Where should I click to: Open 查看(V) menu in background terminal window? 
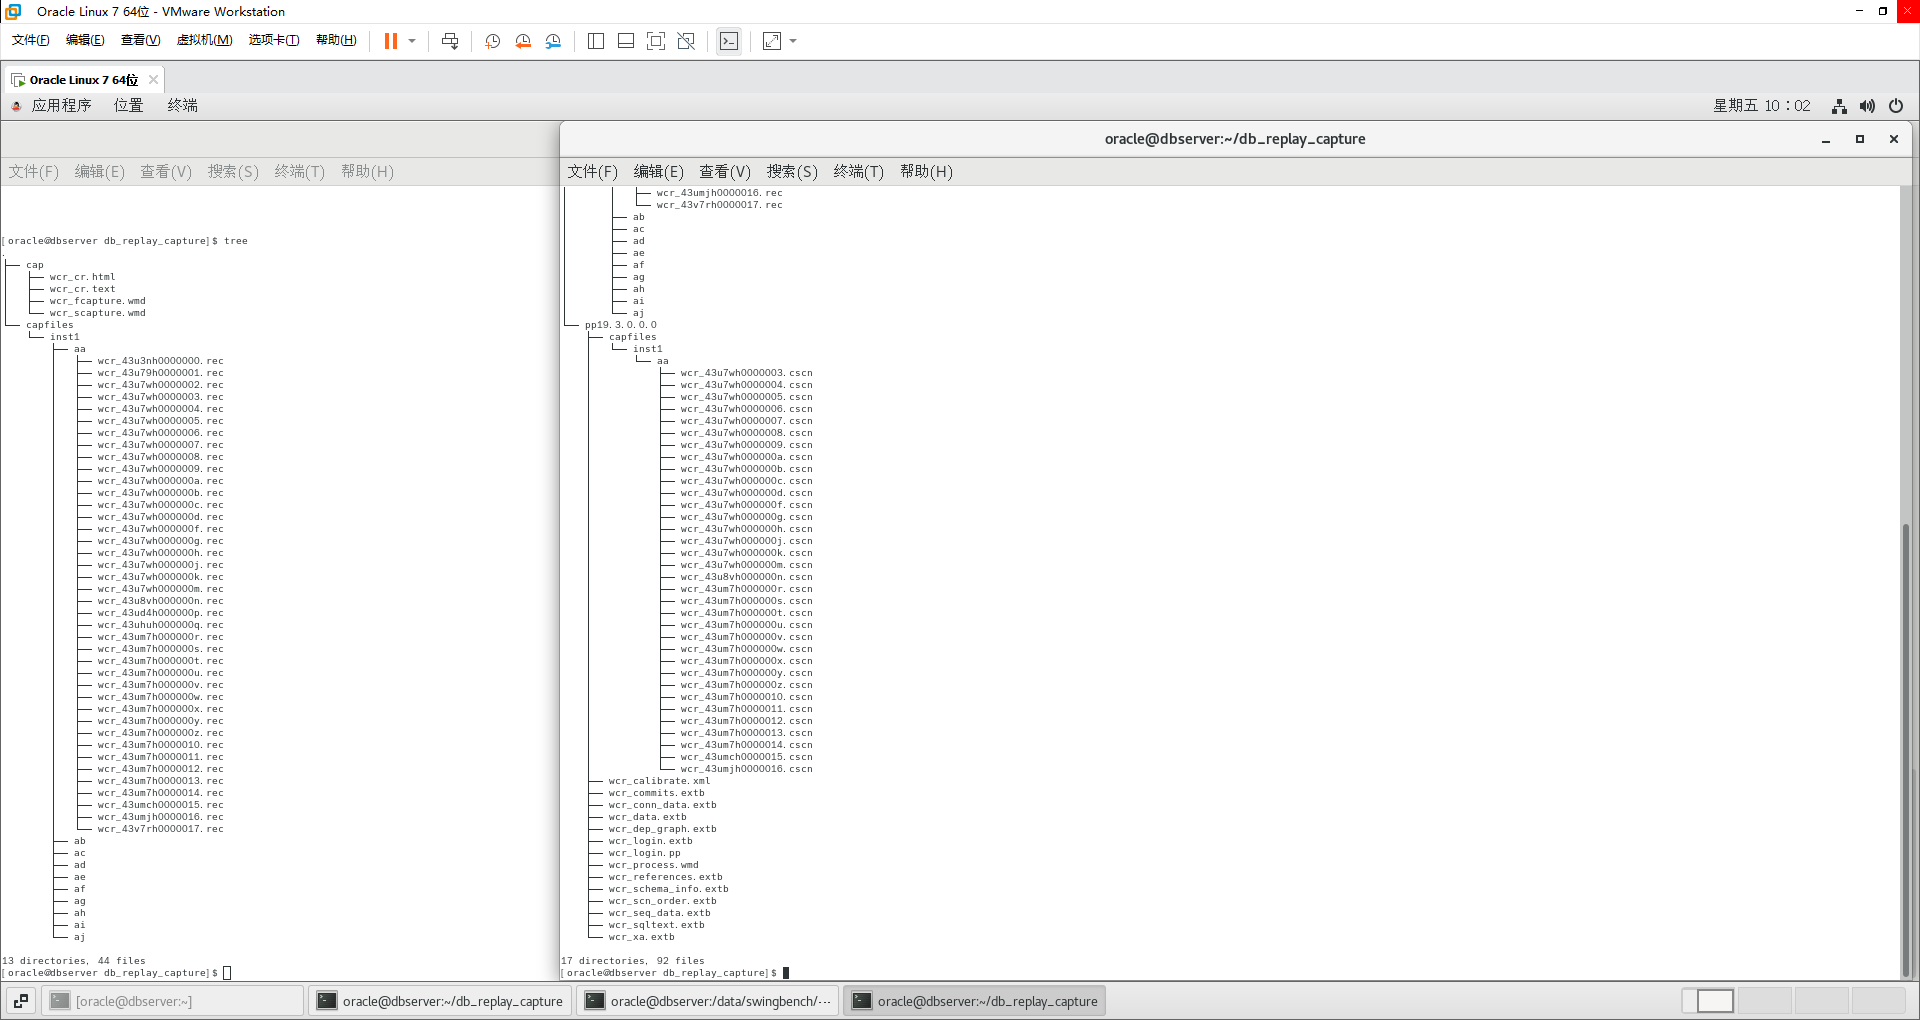(x=165, y=171)
